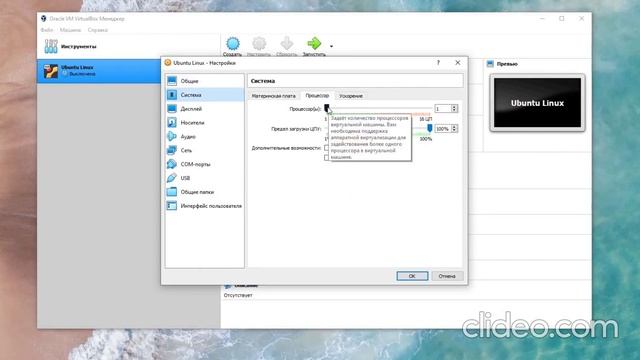Click the CPU load limit slider handle

point(429,128)
